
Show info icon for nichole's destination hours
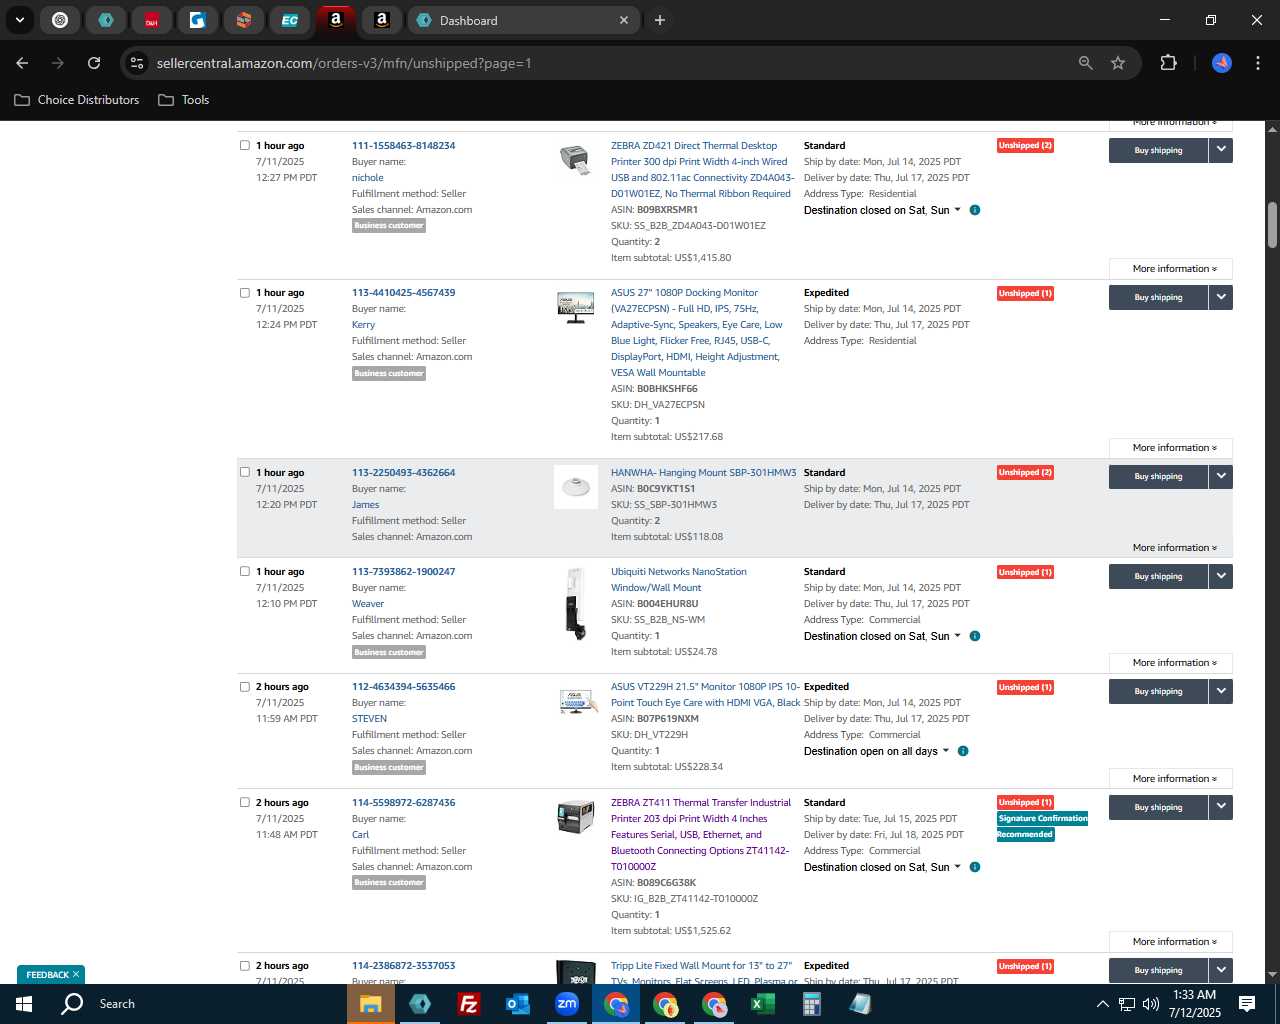pyautogui.click(x=975, y=210)
